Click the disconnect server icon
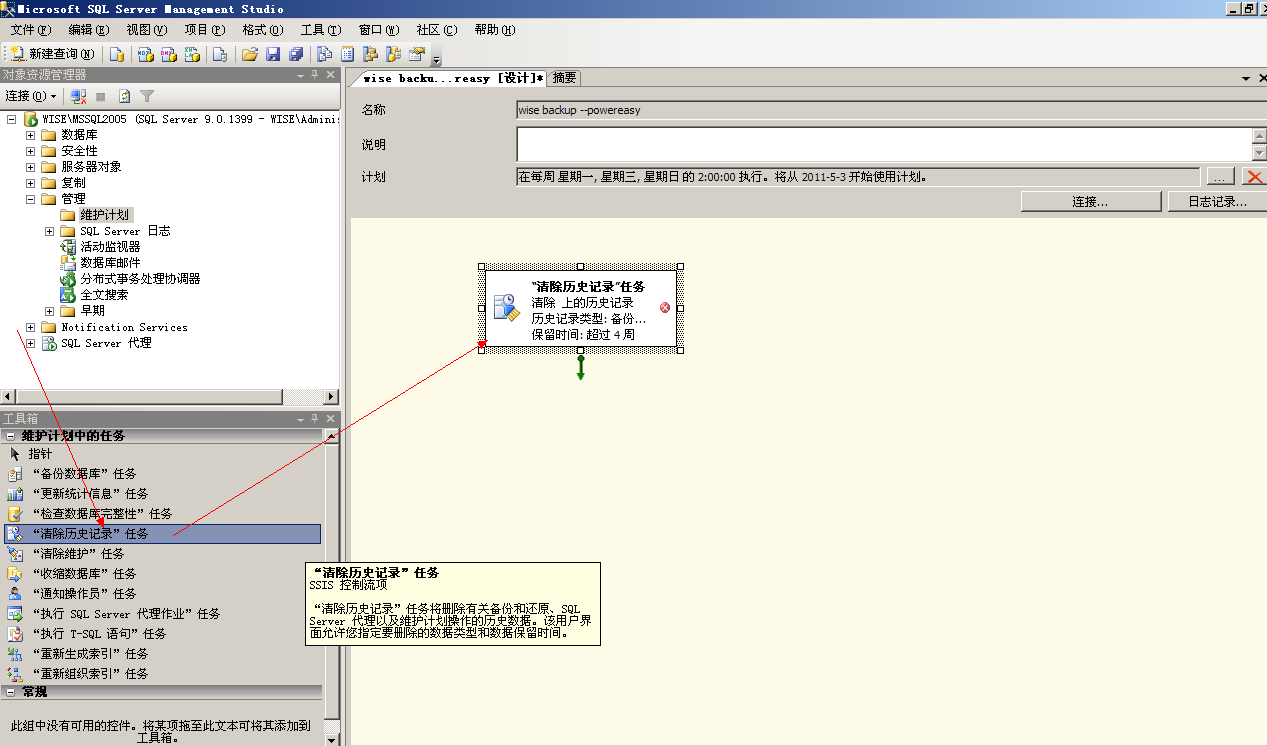Screen dimensions: 1267x746 click(78, 96)
